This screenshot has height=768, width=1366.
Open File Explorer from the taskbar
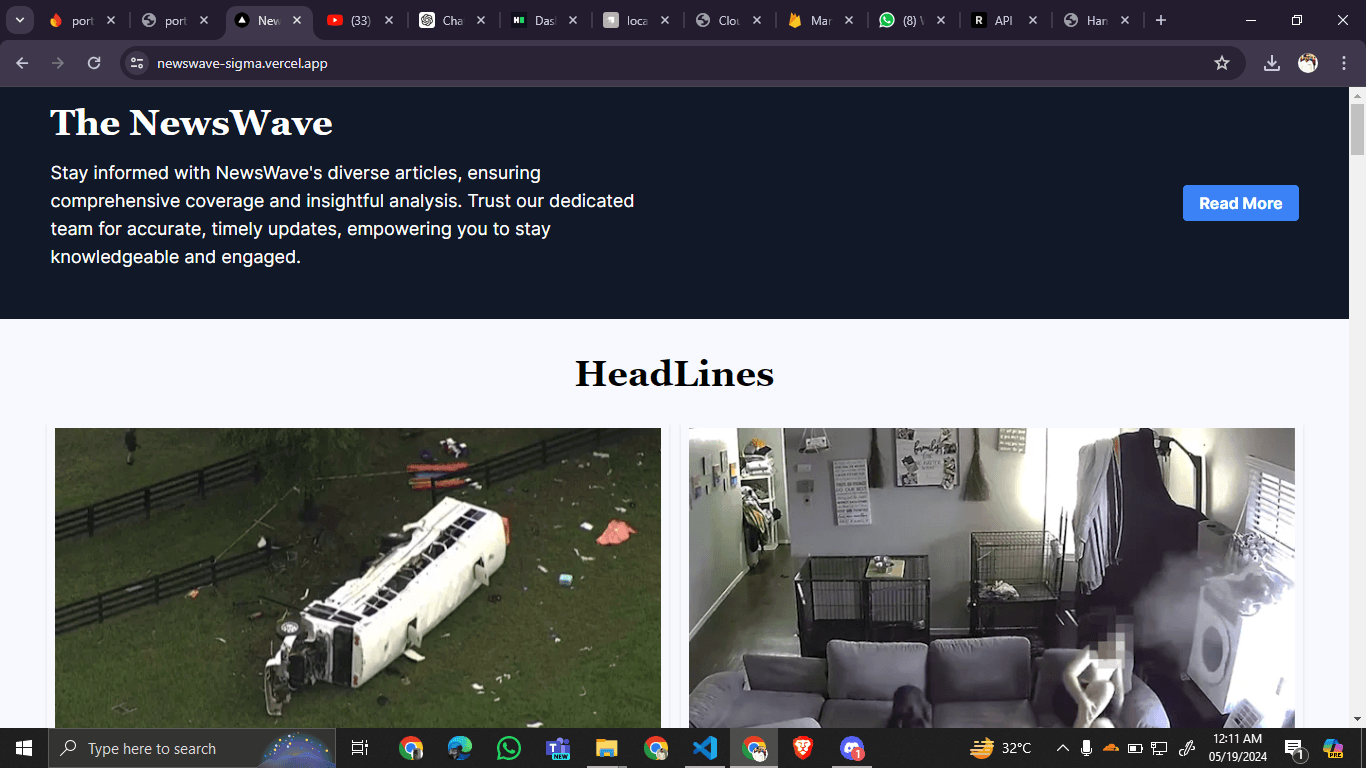[x=607, y=748]
